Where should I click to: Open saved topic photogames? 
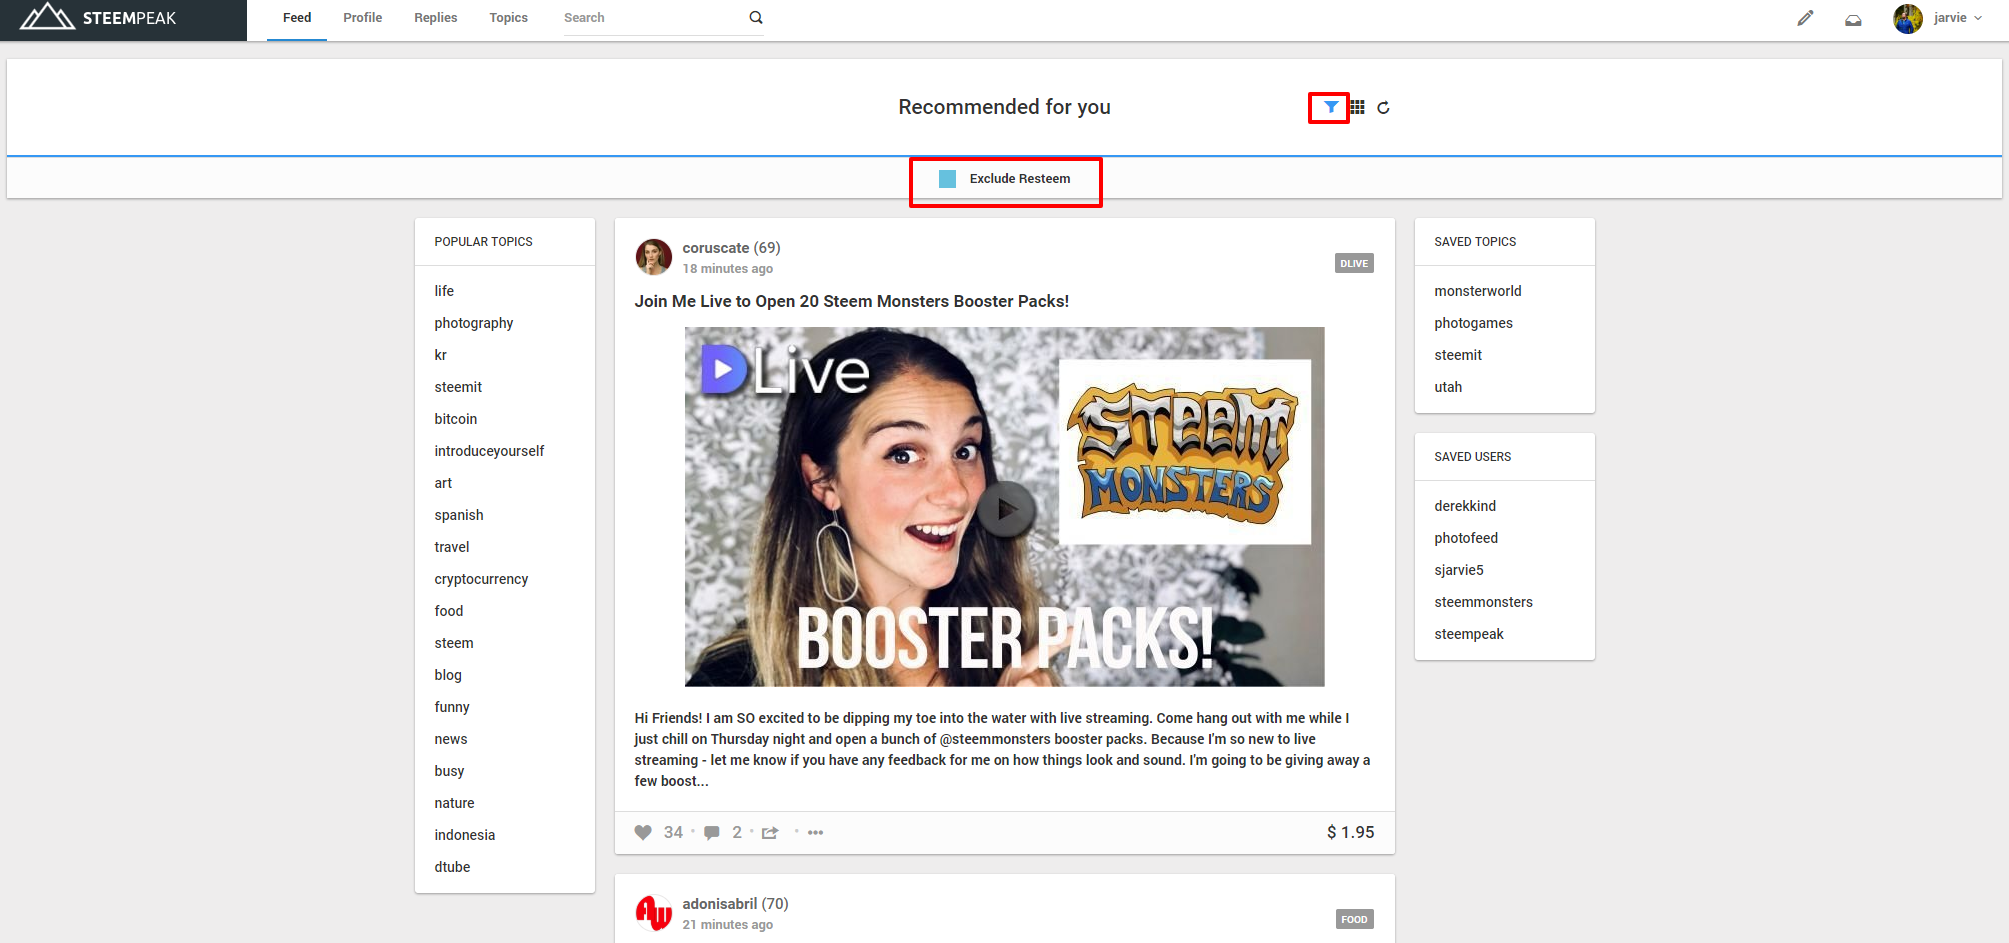tap(1473, 323)
